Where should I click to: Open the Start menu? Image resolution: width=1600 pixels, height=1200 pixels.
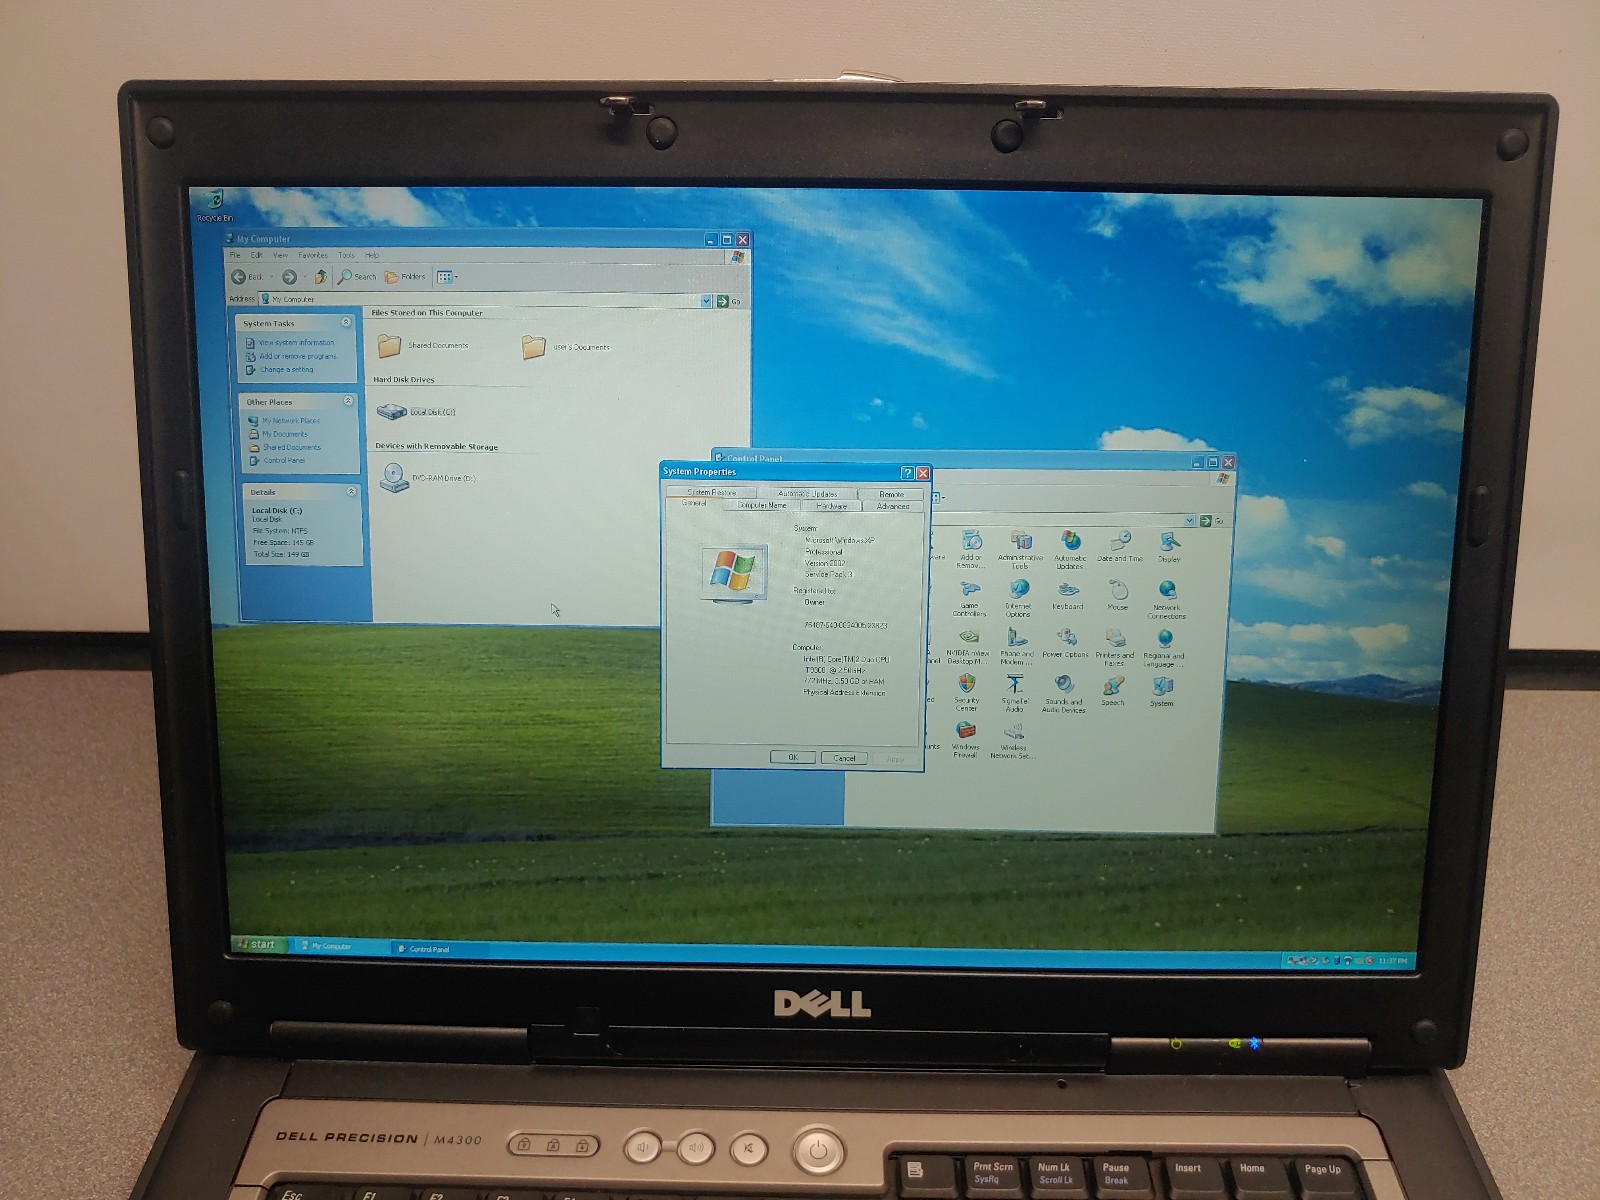[258, 944]
